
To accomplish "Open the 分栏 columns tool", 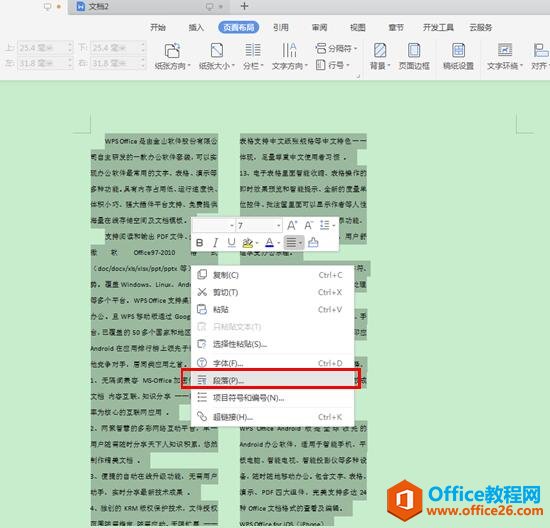I will tap(253, 56).
